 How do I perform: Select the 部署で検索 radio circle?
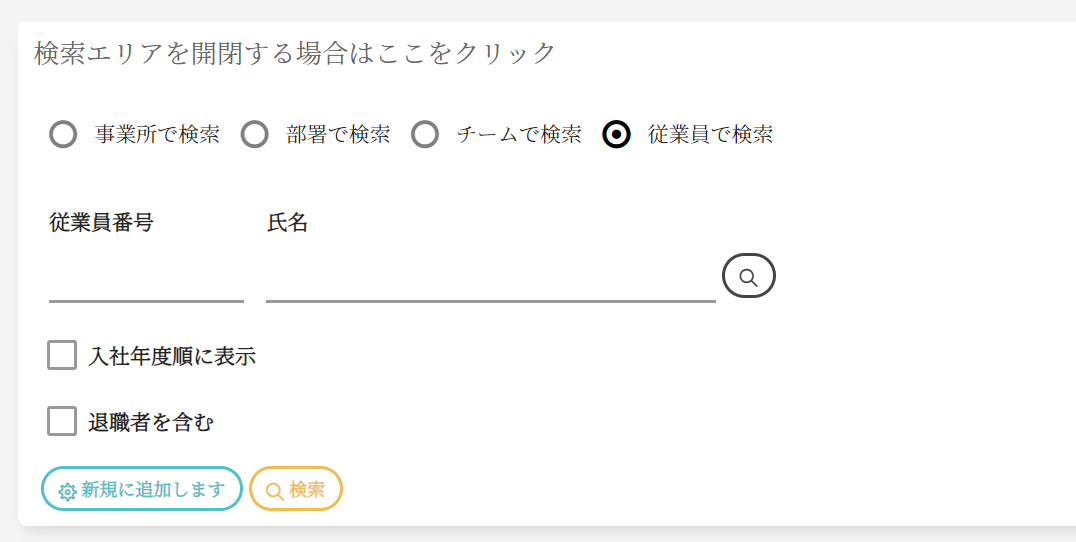[255, 134]
